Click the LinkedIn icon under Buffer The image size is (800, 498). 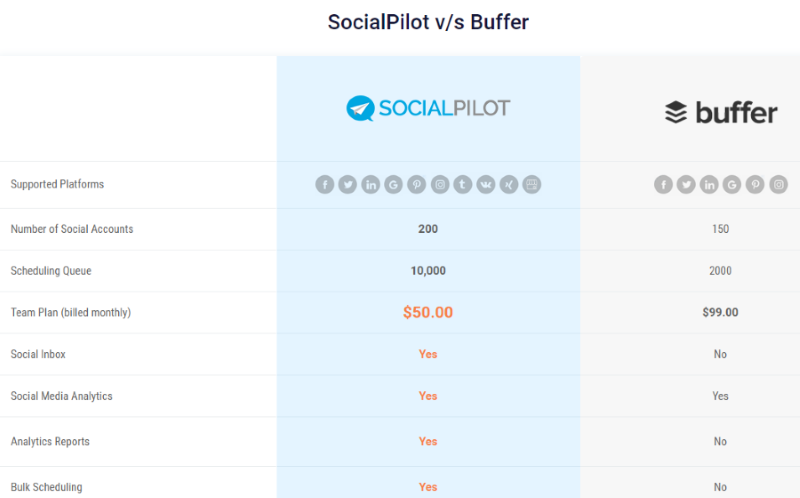pyautogui.click(x=709, y=184)
